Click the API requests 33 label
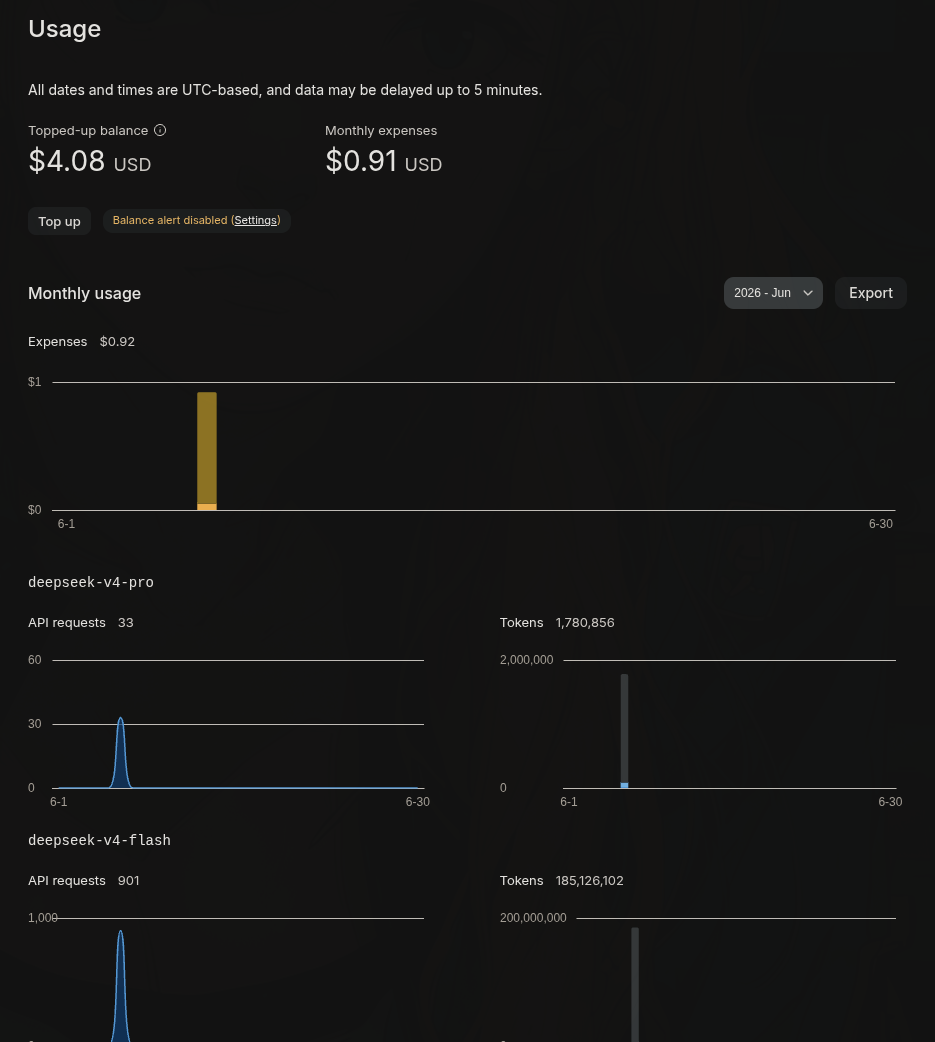 pos(80,623)
